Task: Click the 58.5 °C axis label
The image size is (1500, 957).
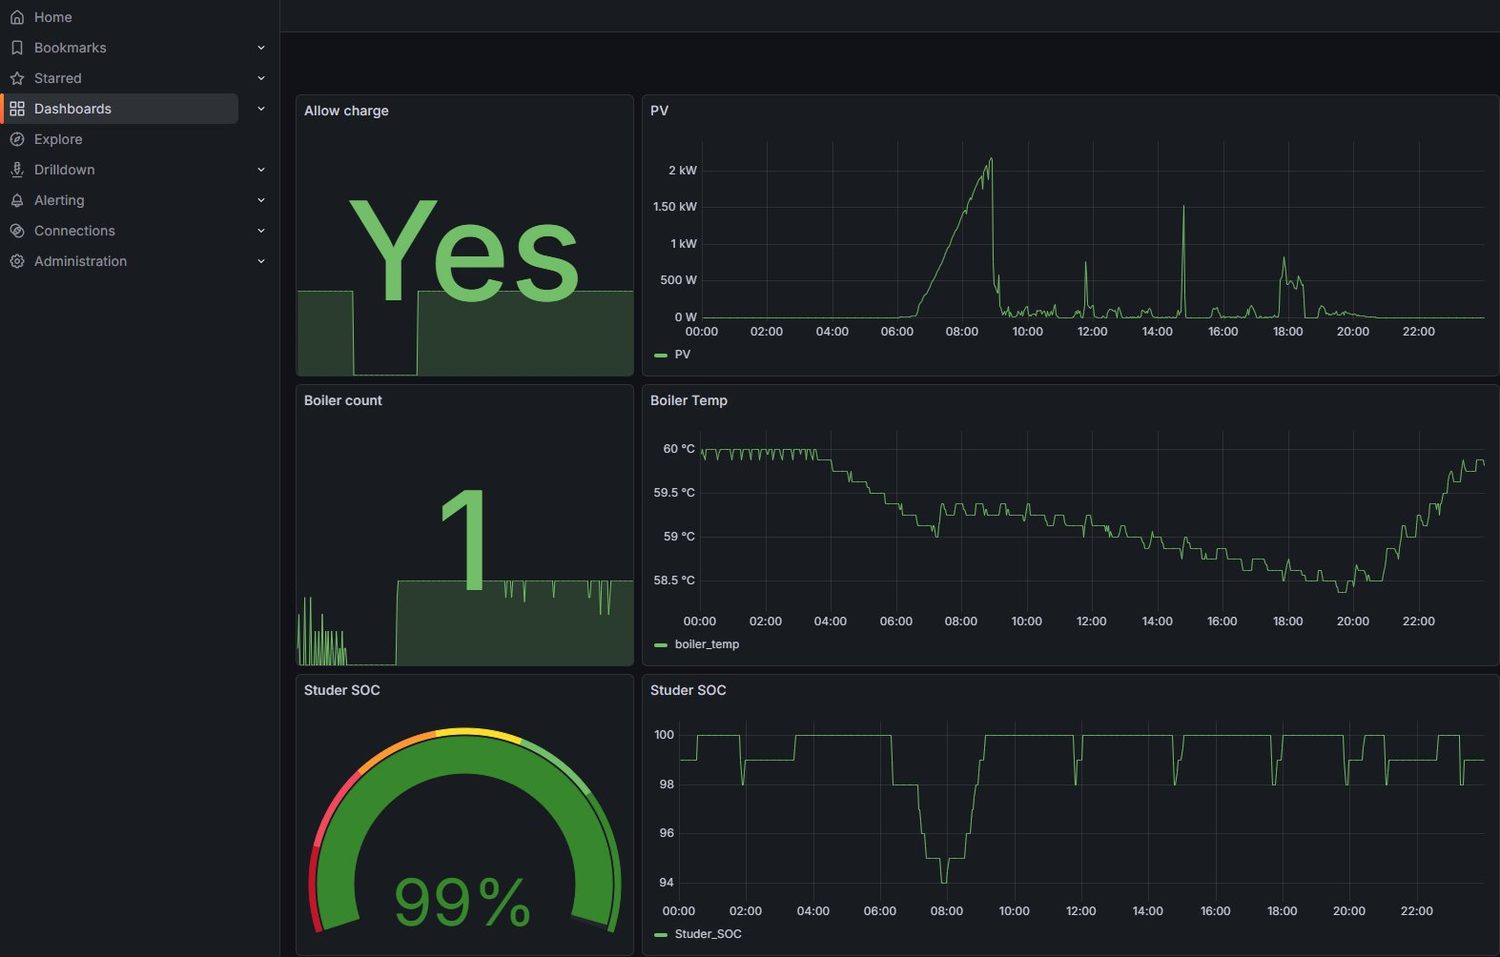Action: (x=674, y=581)
